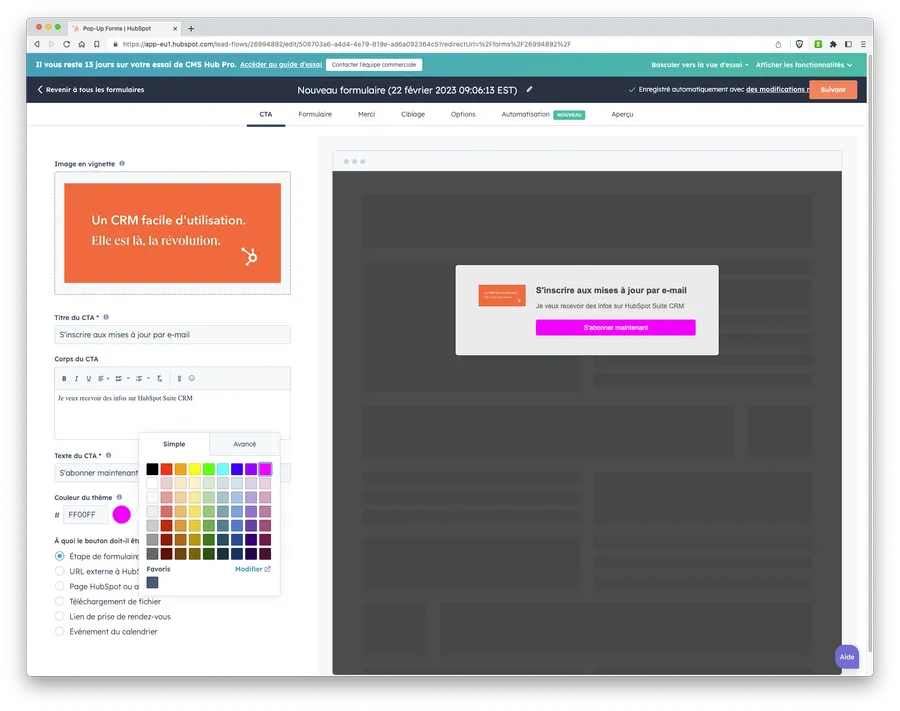Toggle italic formatting in Corps du CTA

pyautogui.click(x=76, y=379)
